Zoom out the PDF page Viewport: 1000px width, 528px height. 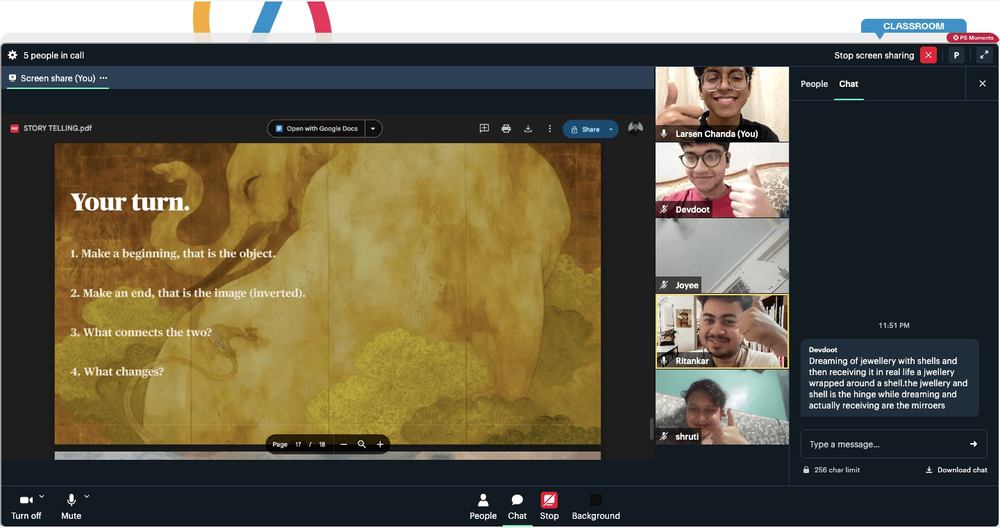(344, 444)
